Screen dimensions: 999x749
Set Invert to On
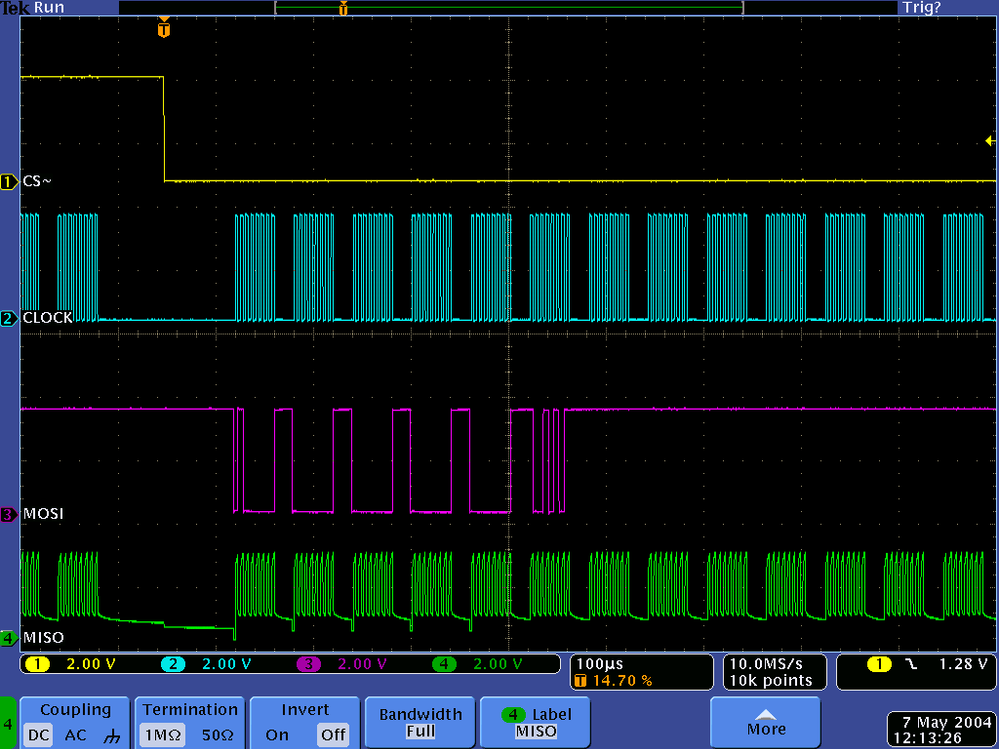277,735
